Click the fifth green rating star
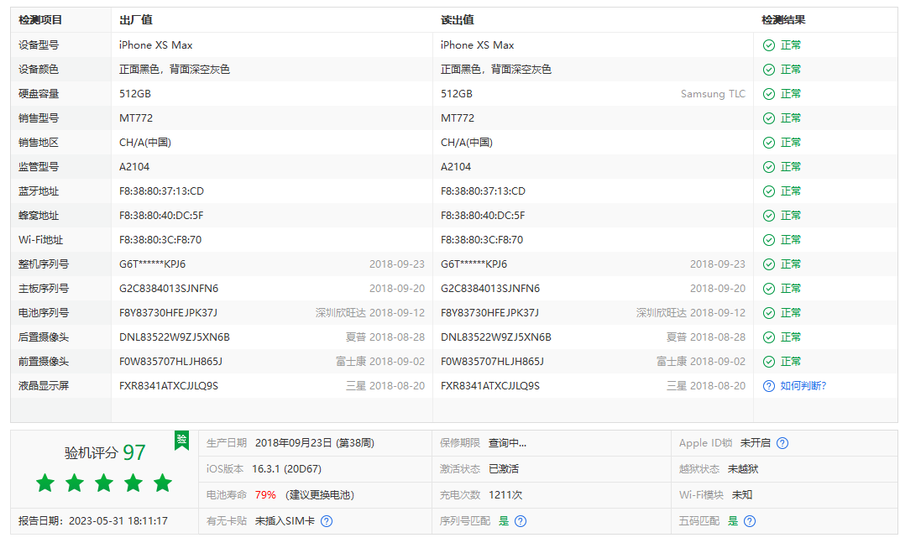This screenshot has width=900, height=543. 162,483
